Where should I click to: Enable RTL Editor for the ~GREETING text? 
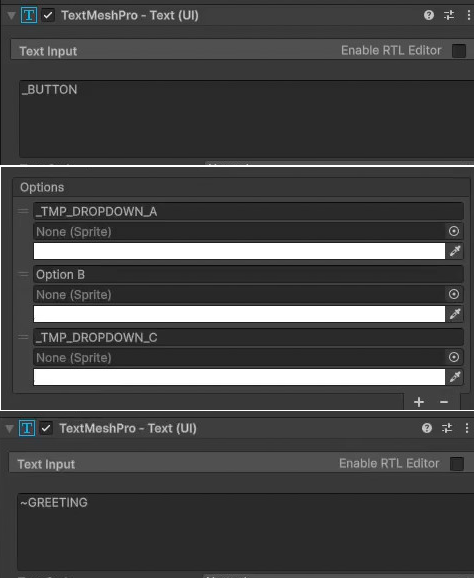[x=457, y=463]
